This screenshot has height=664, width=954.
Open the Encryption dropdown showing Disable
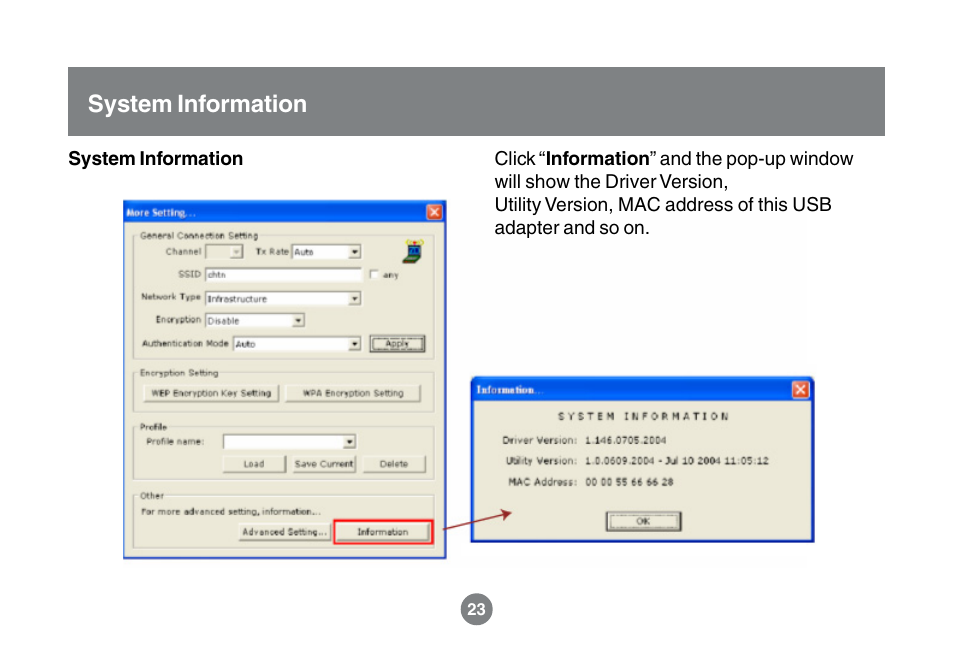click(x=298, y=320)
